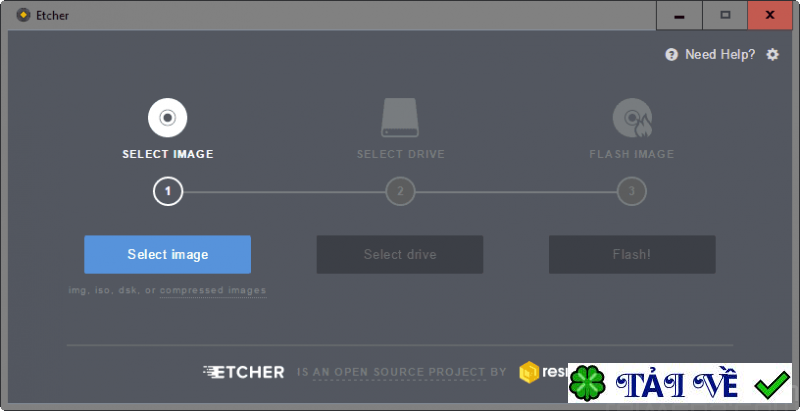Image resolution: width=800 pixels, height=411 pixels.
Task: Click the Select image button
Action: [x=167, y=254]
